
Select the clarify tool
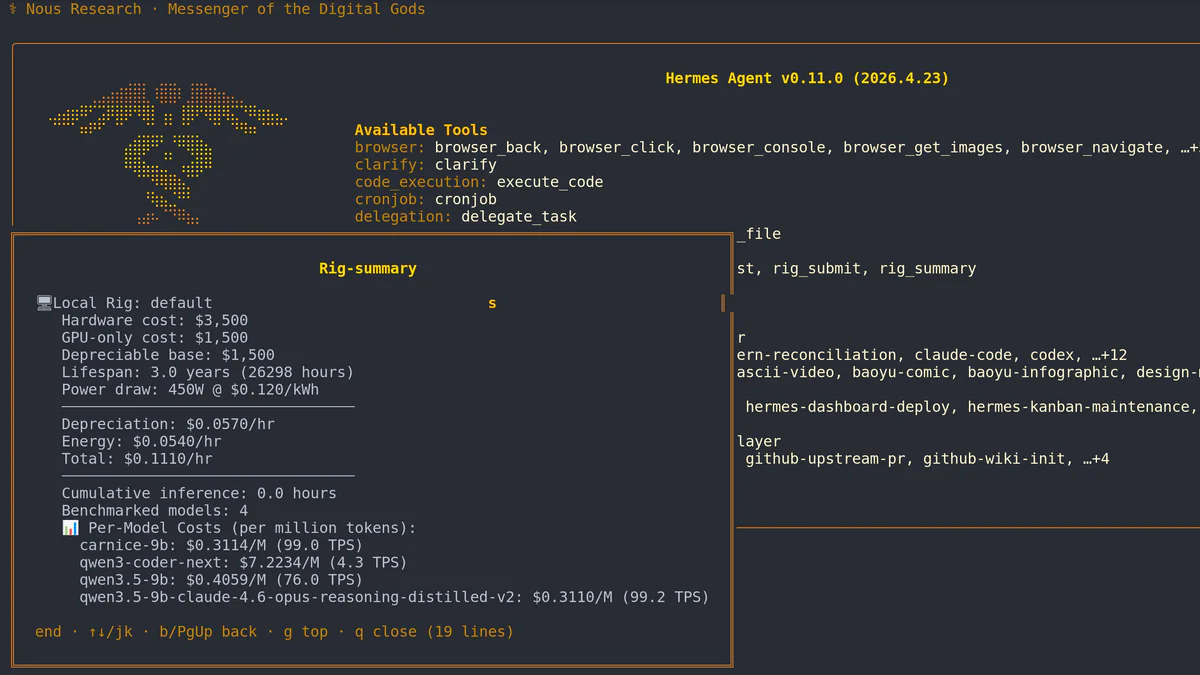pyautogui.click(x=465, y=164)
